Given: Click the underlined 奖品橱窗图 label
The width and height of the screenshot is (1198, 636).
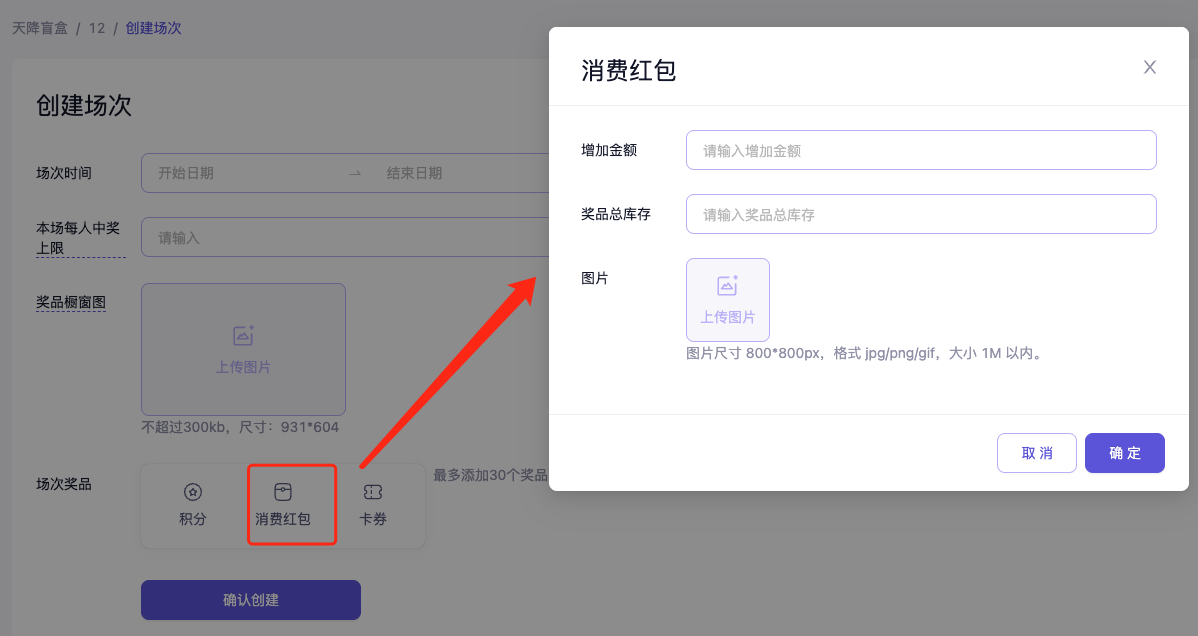Looking at the screenshot, I should tap(71, 302).
